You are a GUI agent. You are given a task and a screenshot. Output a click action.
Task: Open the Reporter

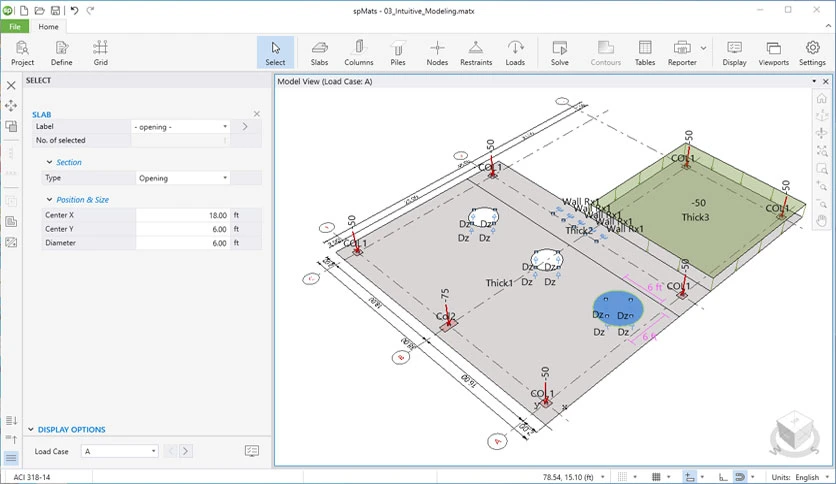click(682, 53)
